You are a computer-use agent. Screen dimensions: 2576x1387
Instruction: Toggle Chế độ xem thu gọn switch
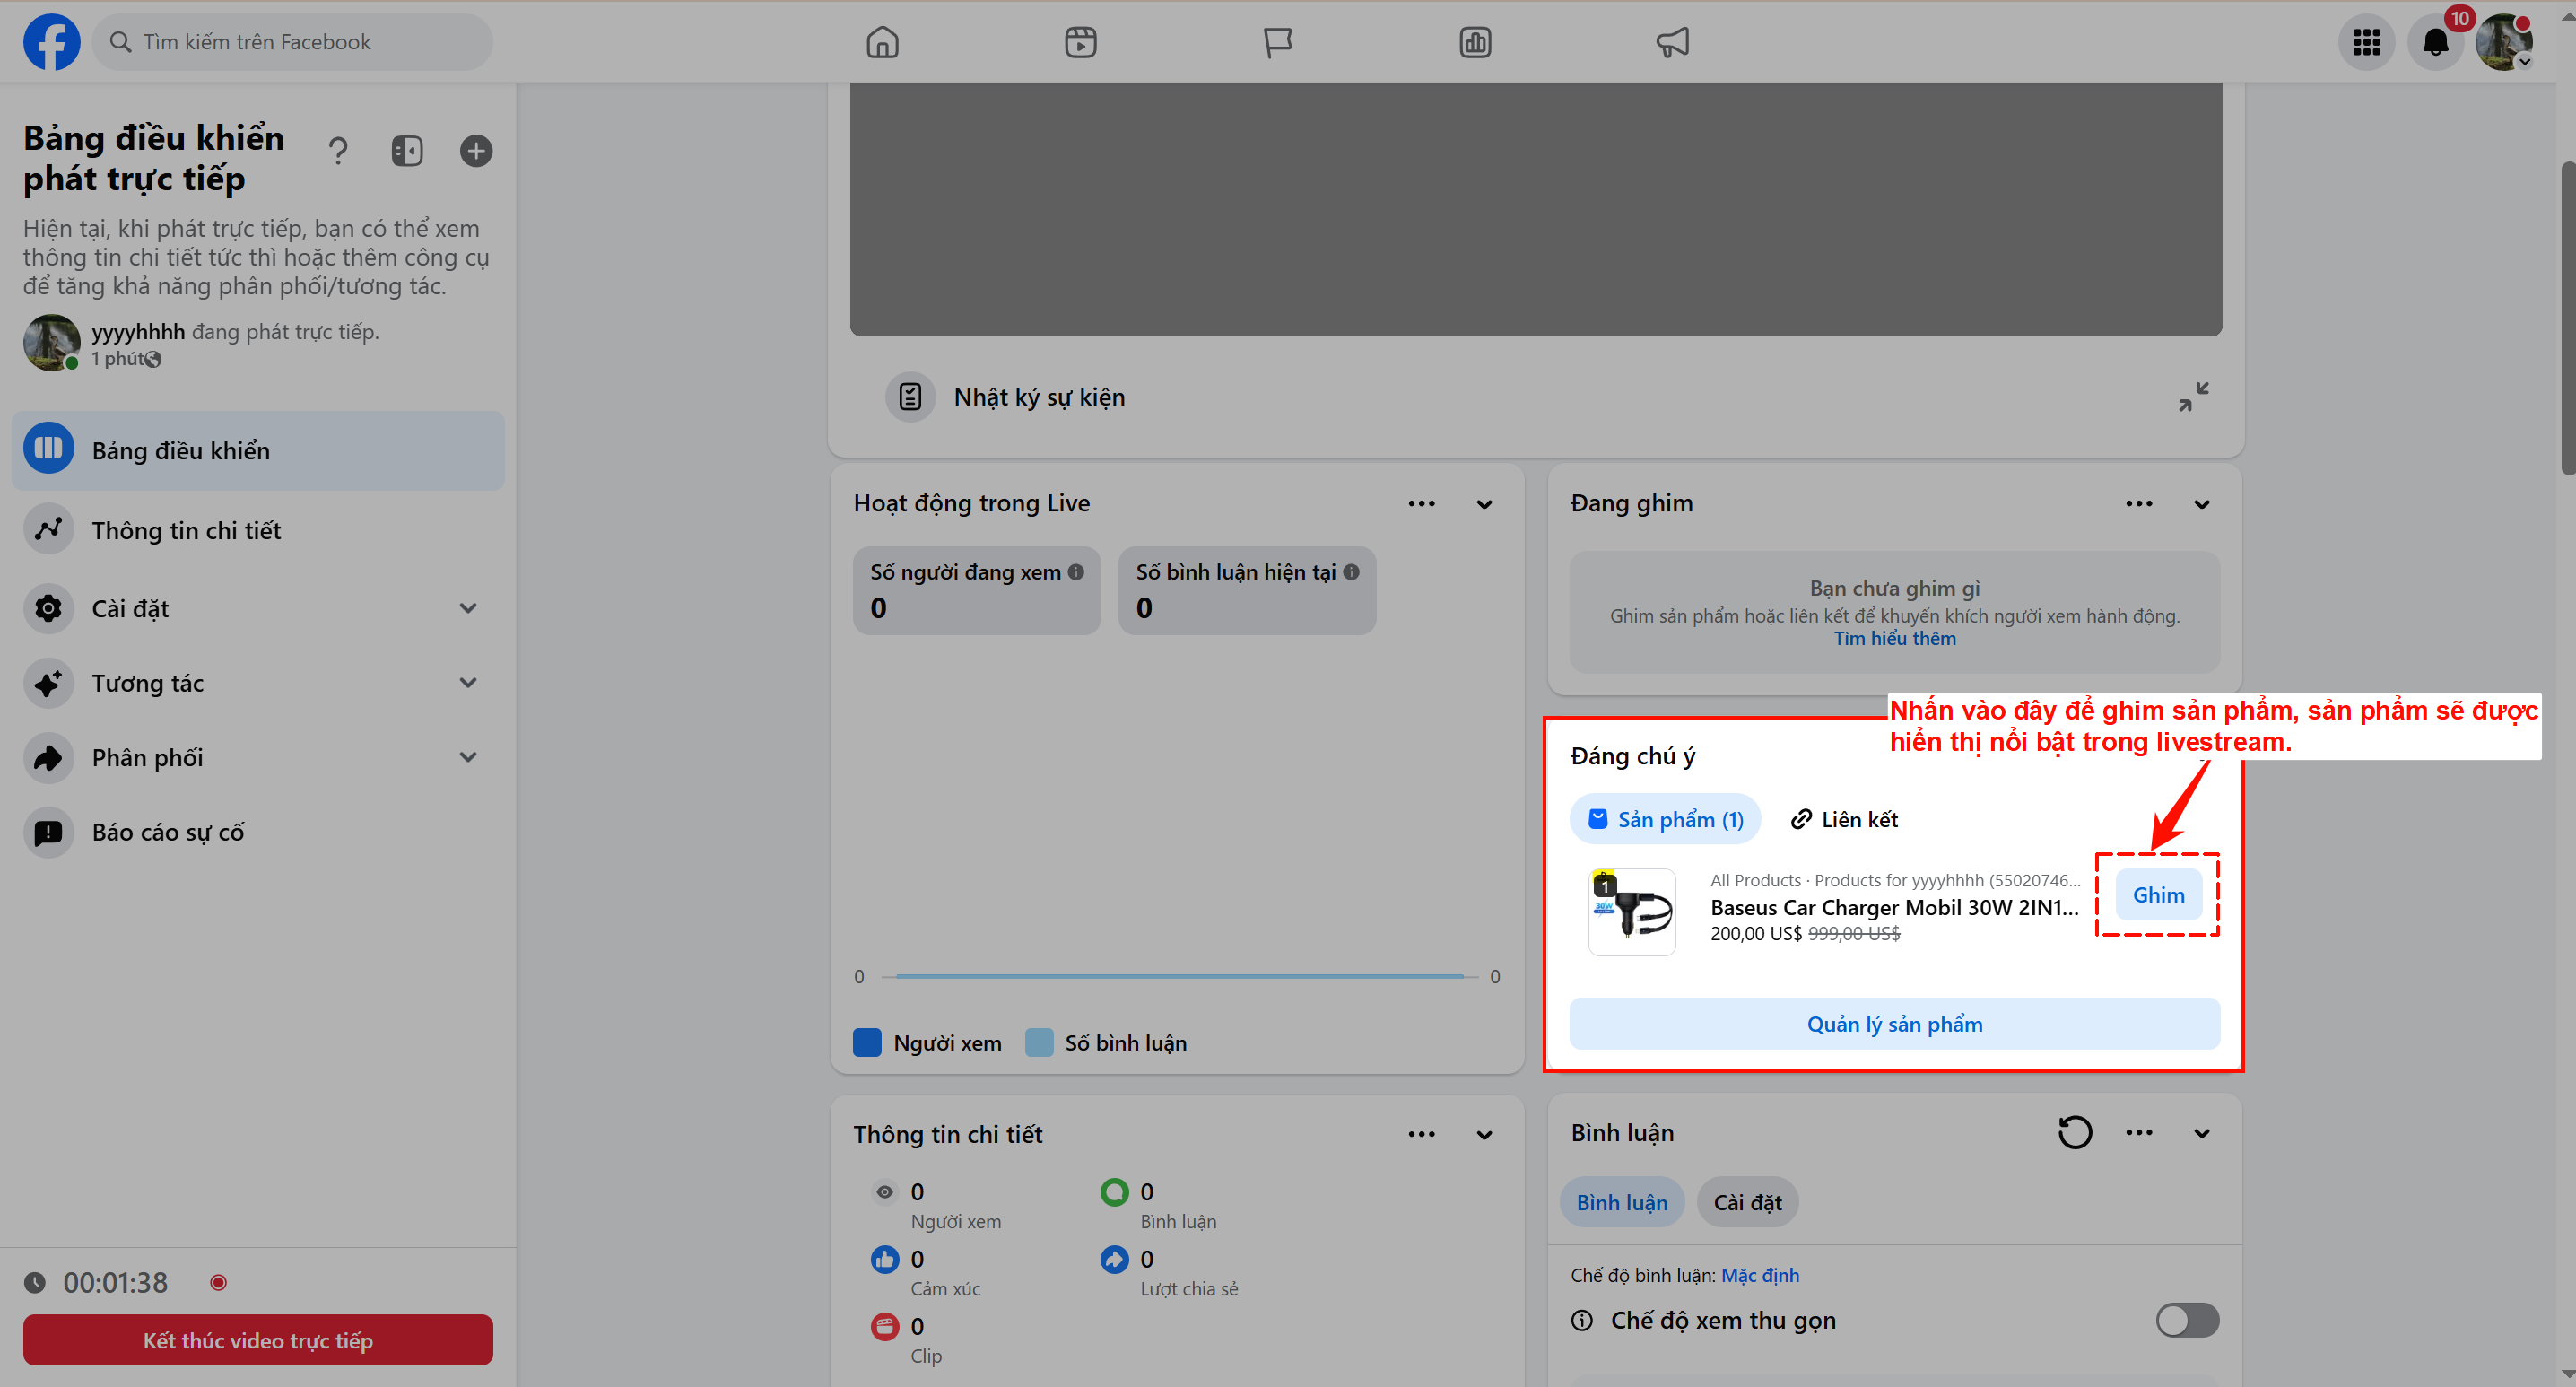[x=2187, y=1320]
